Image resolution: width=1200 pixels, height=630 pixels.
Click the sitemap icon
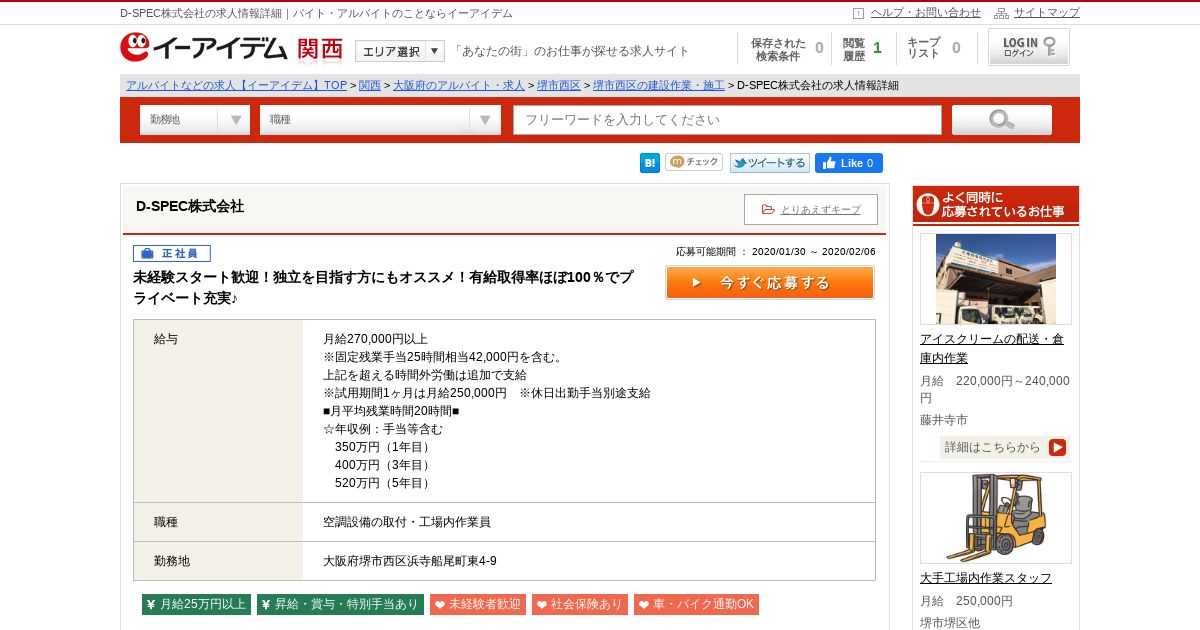[x=1001, y=13]
